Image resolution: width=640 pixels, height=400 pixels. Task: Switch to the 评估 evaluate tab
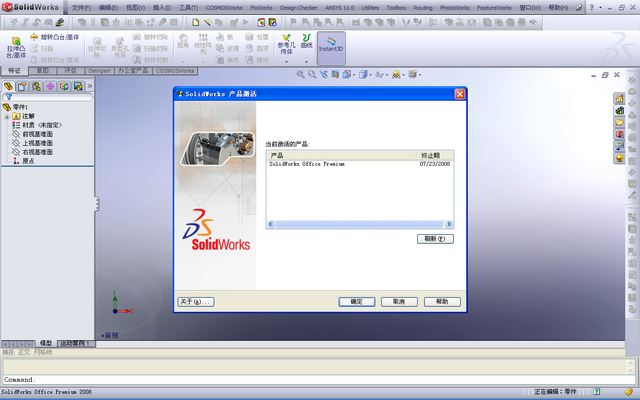(70, 71)
